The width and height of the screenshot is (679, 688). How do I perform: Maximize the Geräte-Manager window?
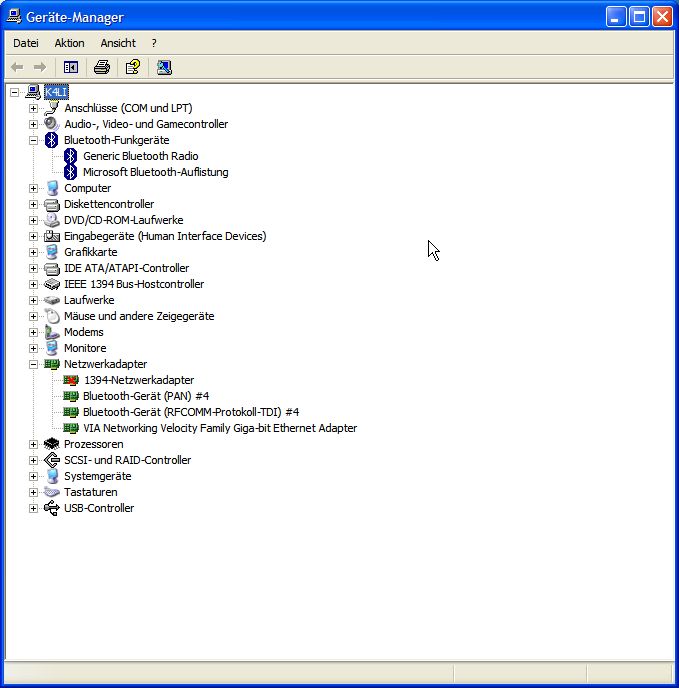tap(639, 17)
